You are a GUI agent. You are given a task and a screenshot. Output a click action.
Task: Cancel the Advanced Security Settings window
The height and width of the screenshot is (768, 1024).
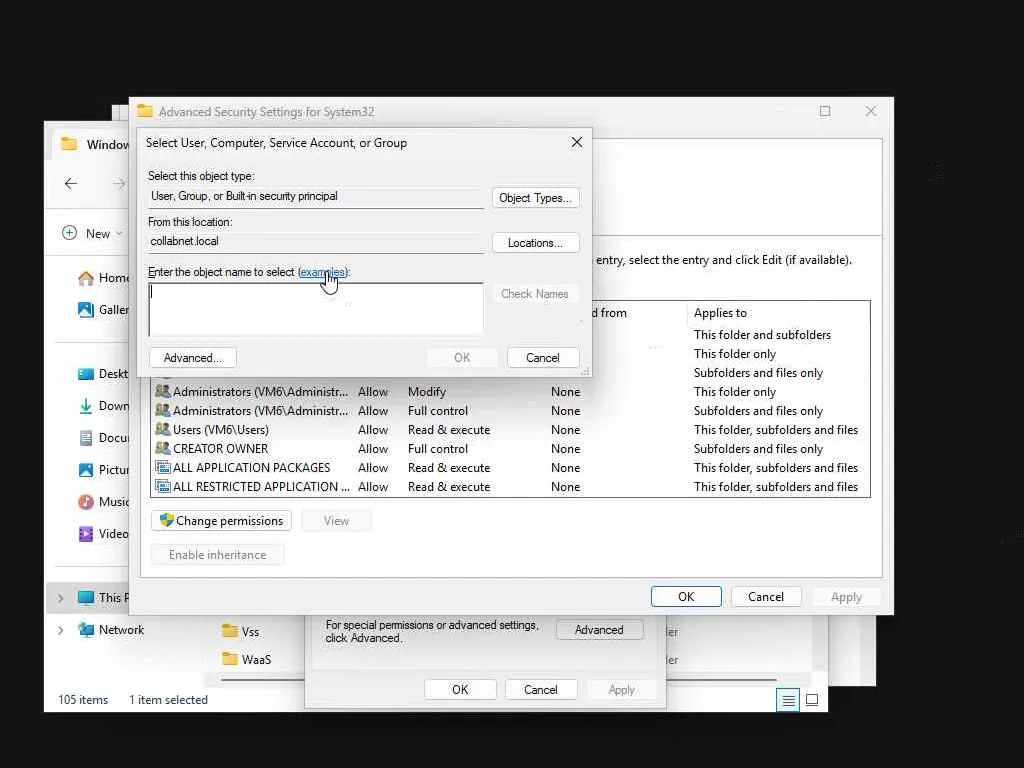pos(765,597)
